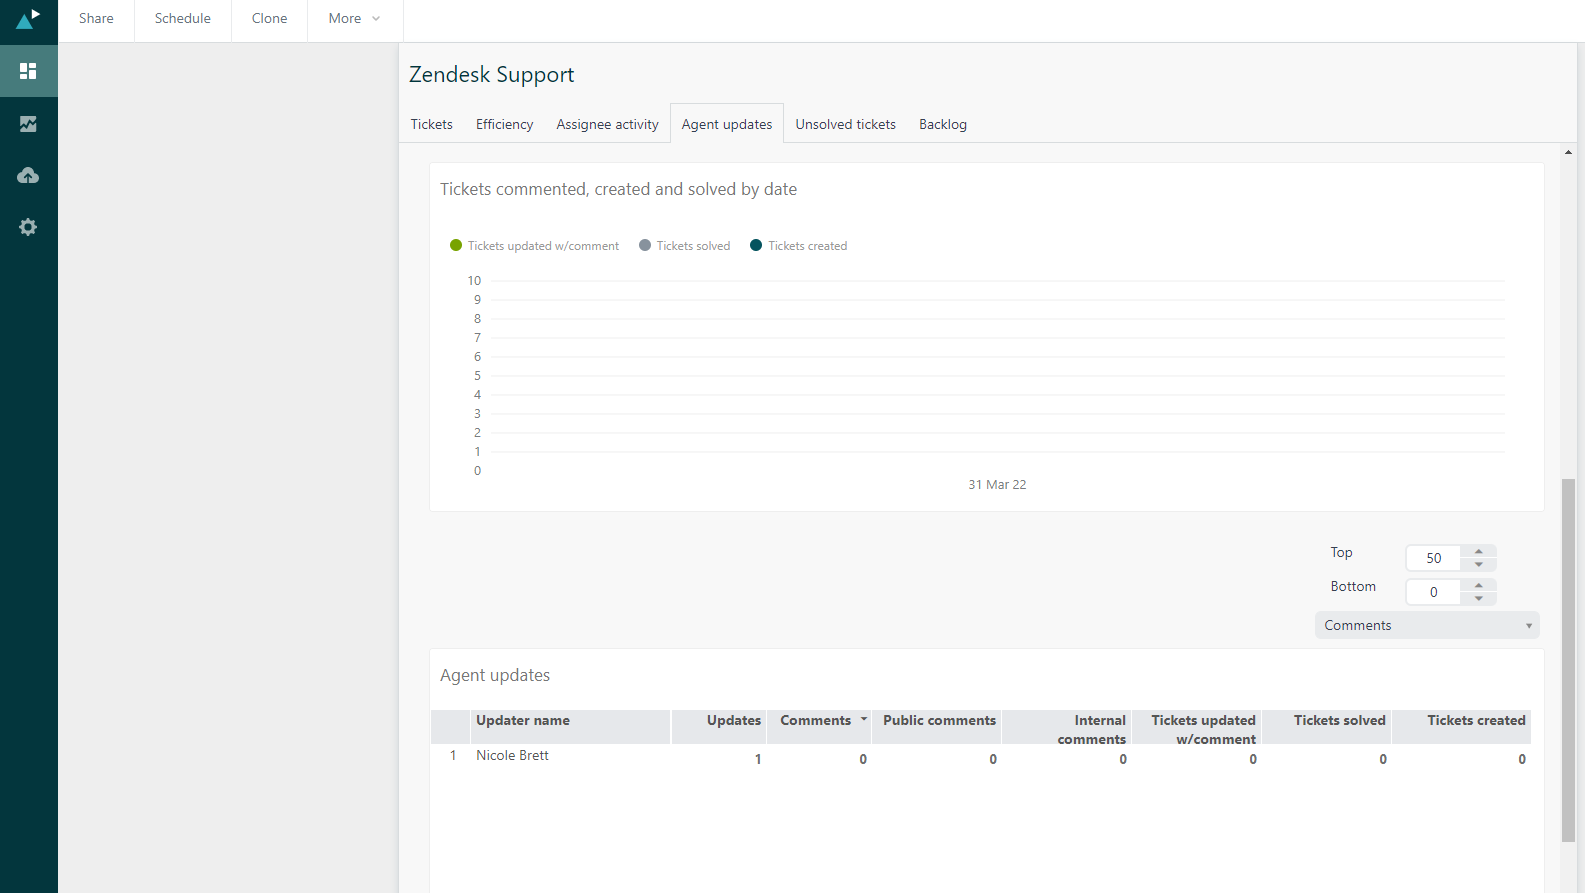1585x893 pixels.
Task: Open the More dropdown menu
Action: tap(355, 19)
